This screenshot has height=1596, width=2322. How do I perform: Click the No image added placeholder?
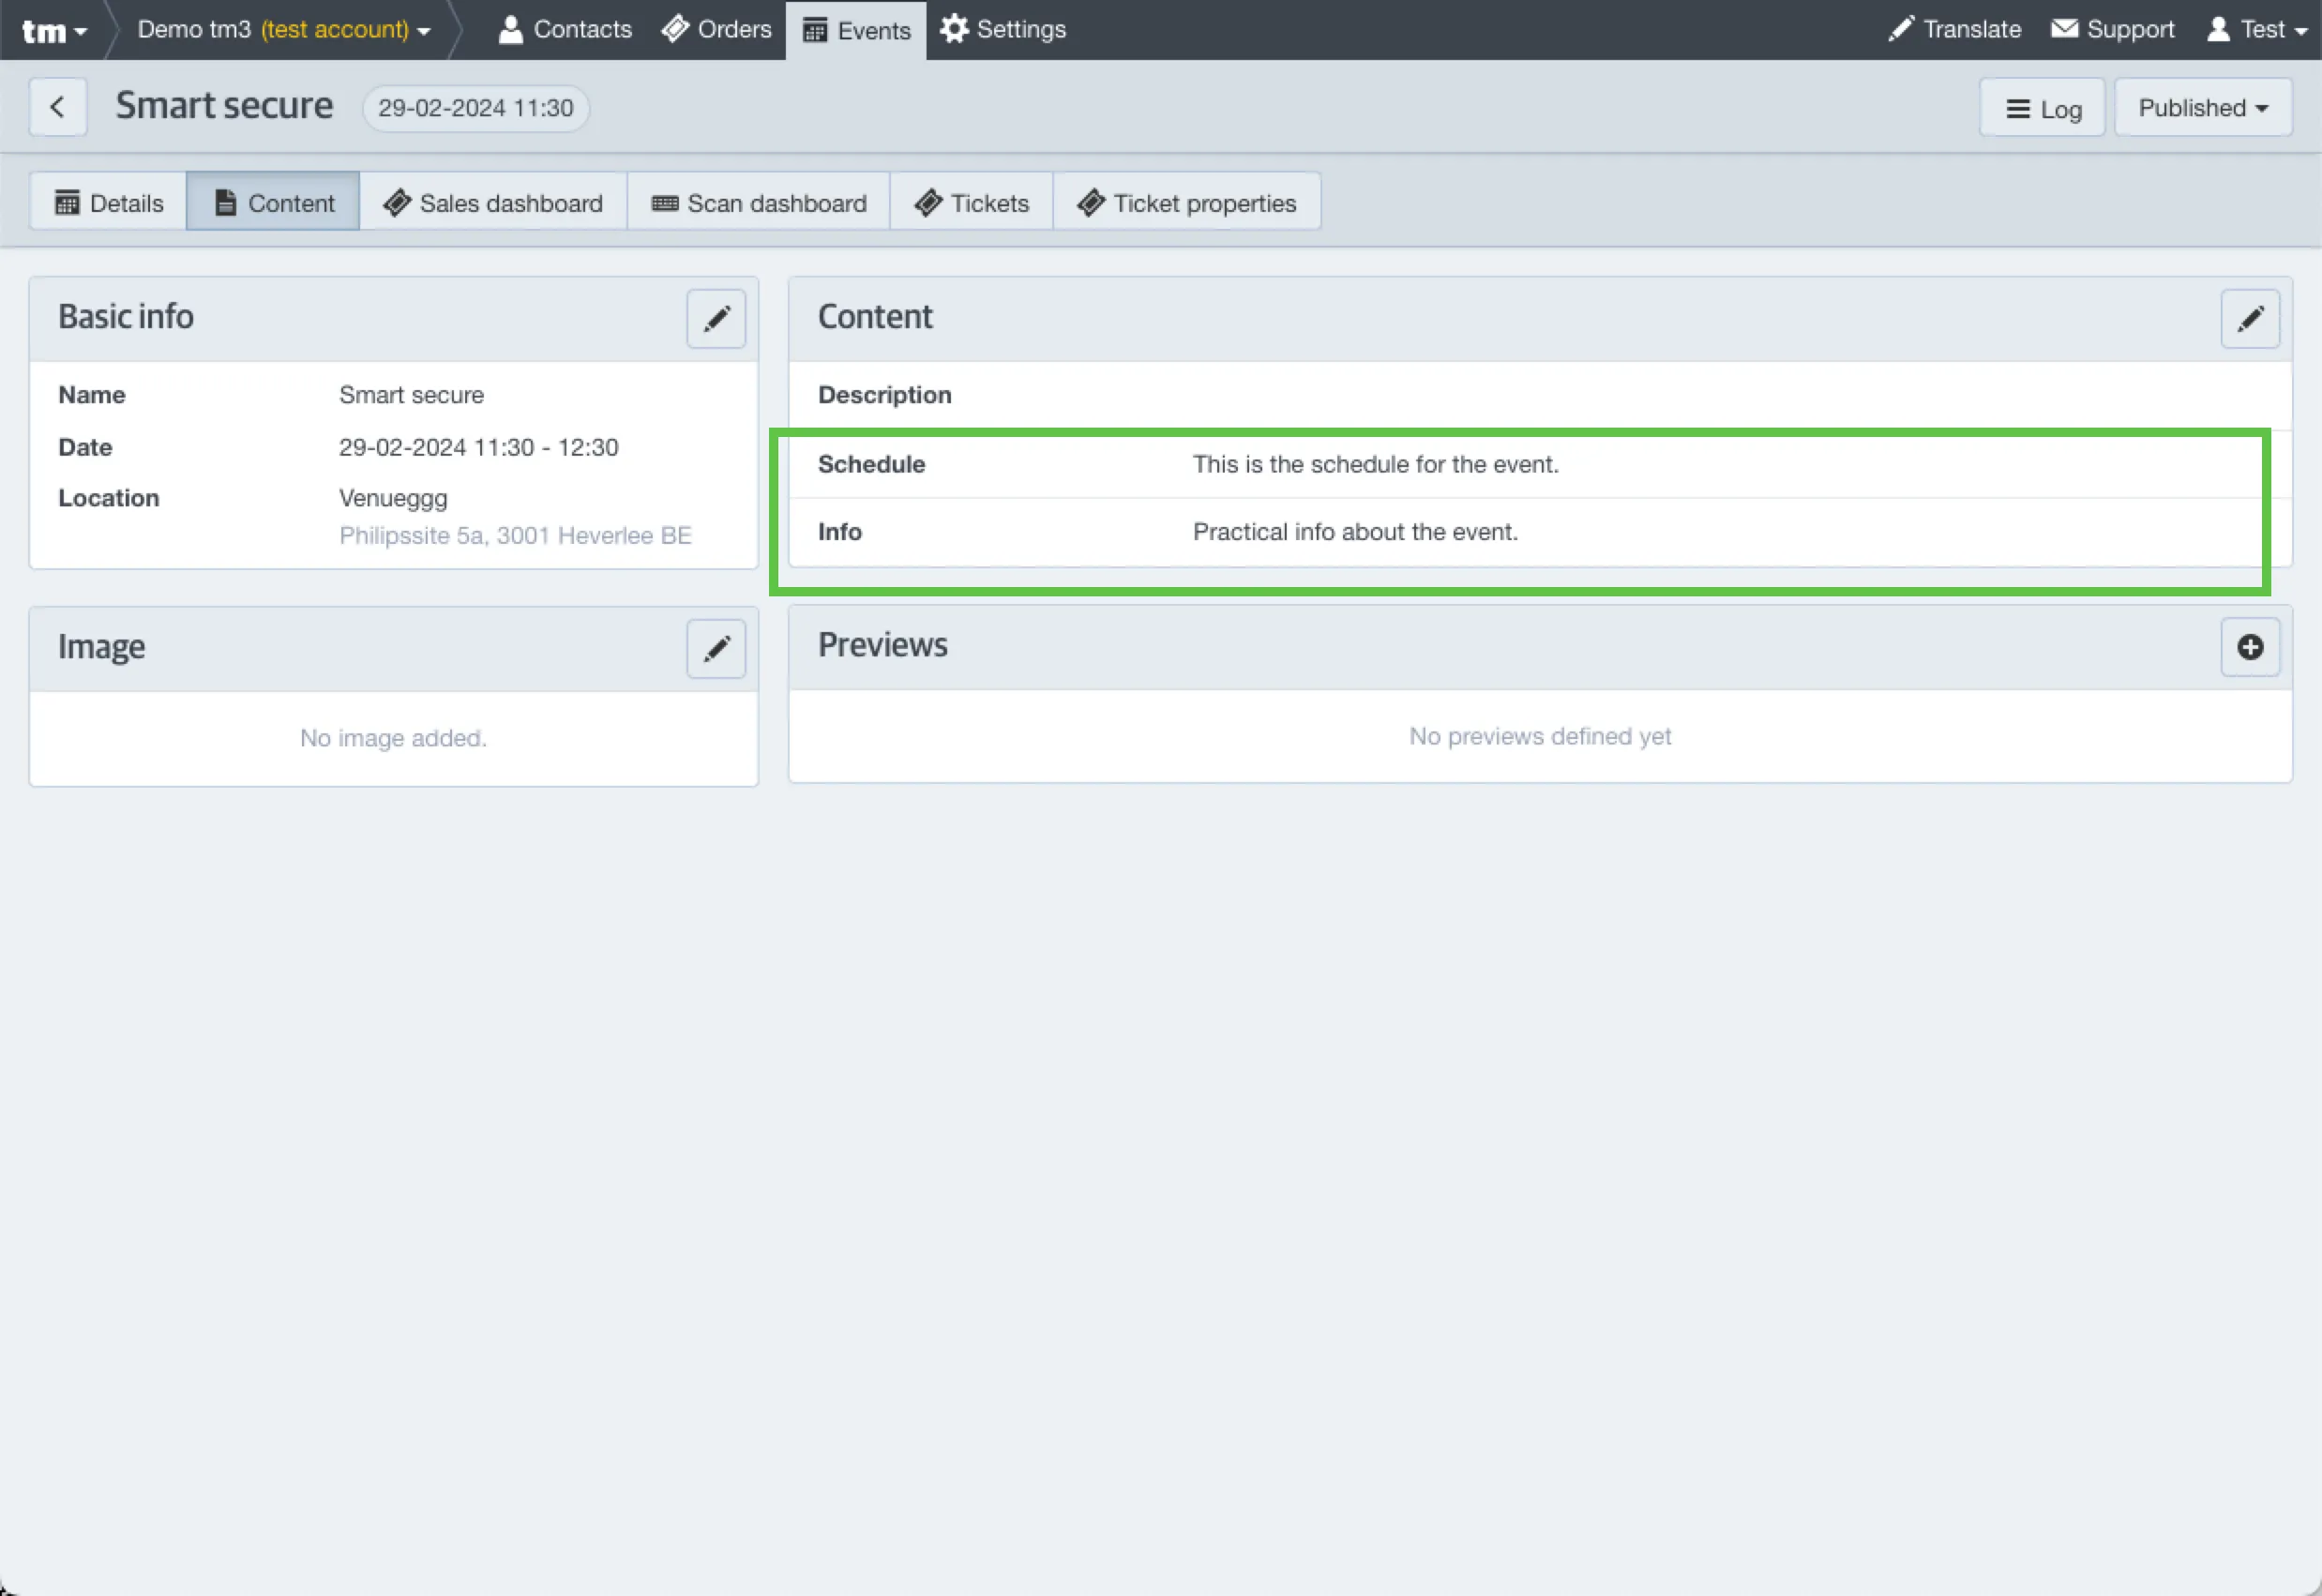pyautogui.click(x=393, y=738)
